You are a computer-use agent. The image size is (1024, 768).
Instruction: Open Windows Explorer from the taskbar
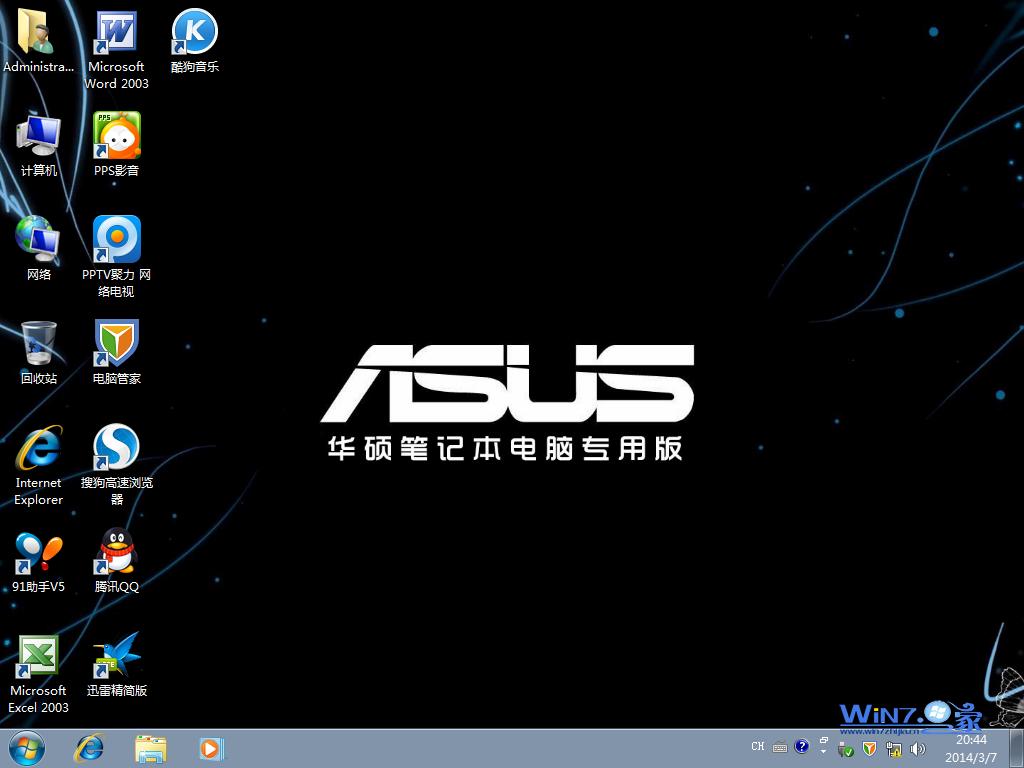[151, 747]
